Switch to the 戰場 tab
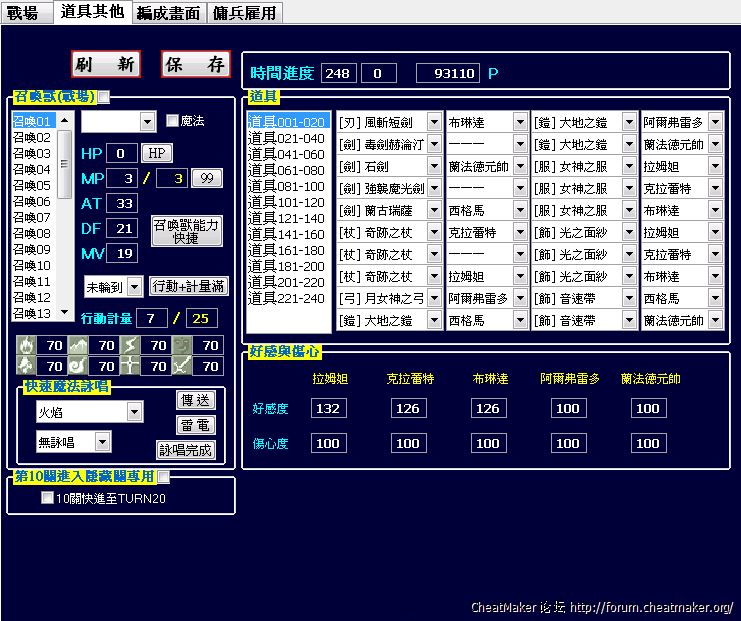741x621 pixels. click(23, 12)
